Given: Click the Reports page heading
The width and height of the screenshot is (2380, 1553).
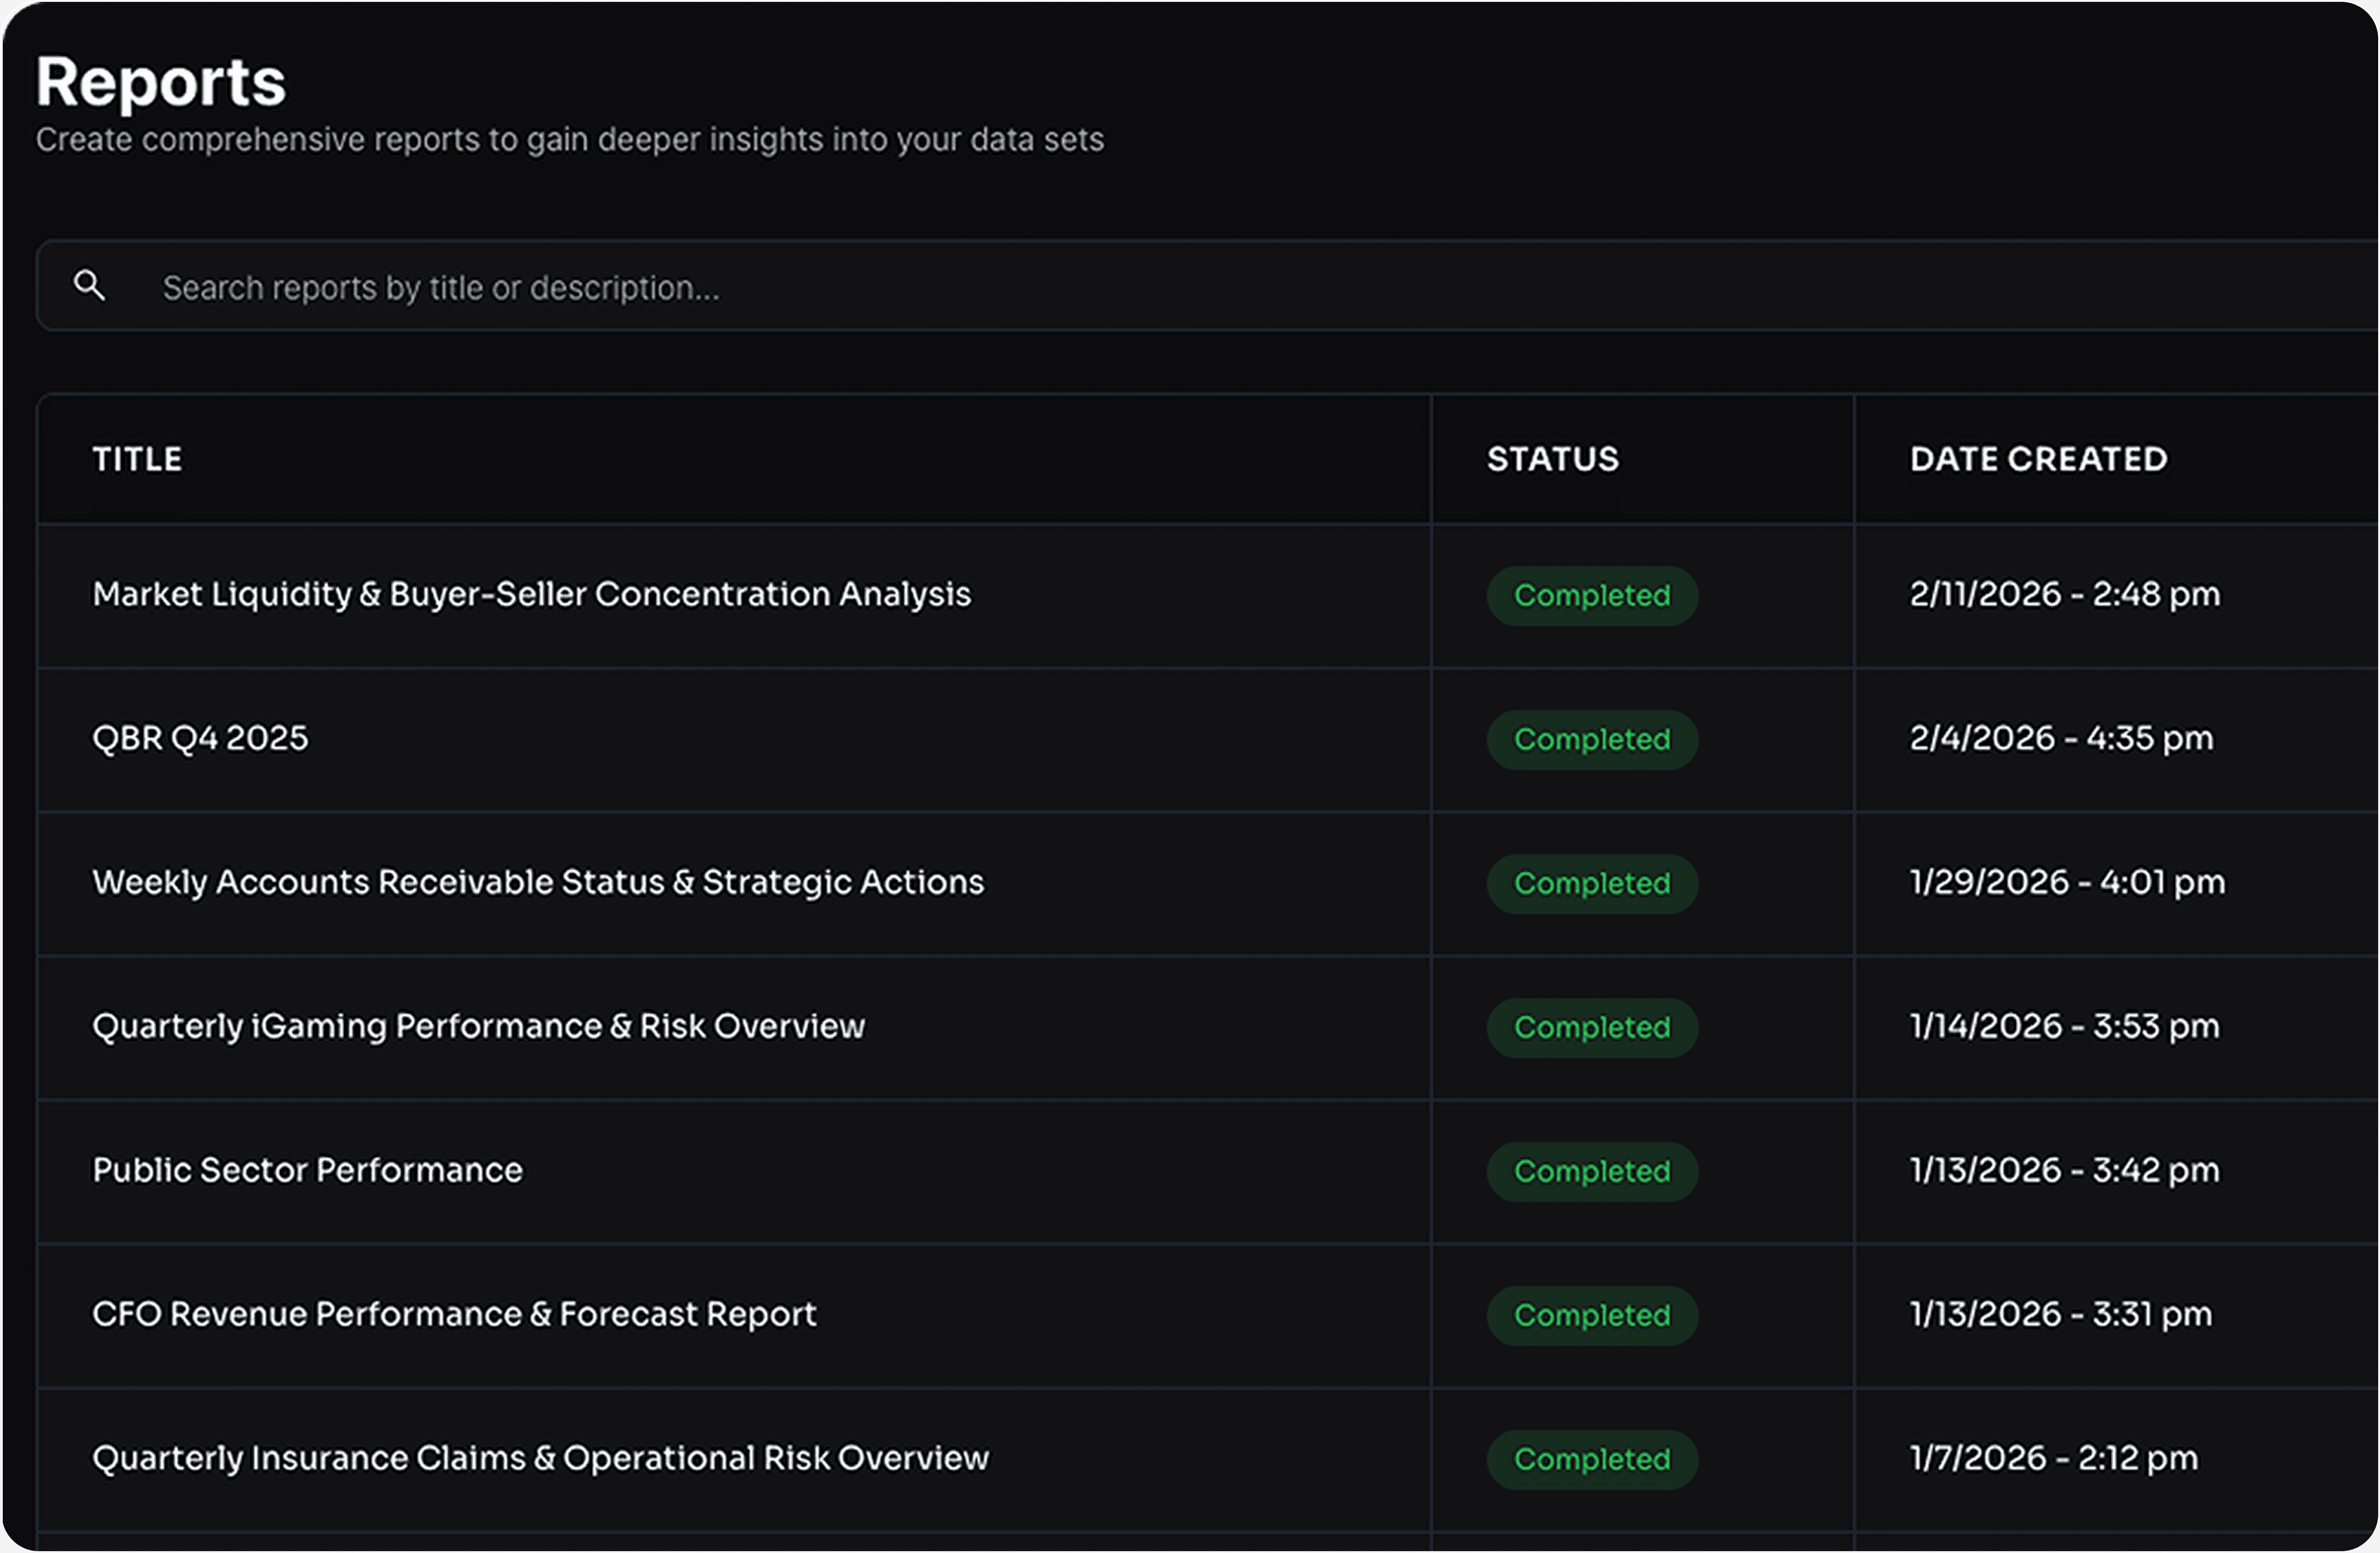Looking at the screenshot, I should 161,82.
